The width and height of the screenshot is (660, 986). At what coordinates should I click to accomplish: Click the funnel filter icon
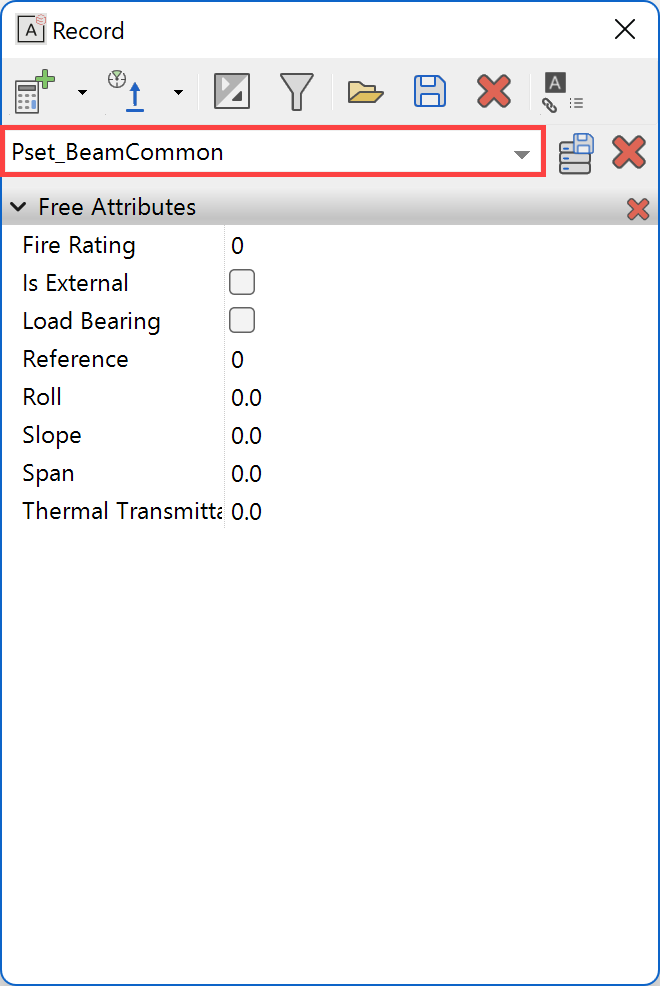(296, 92)
